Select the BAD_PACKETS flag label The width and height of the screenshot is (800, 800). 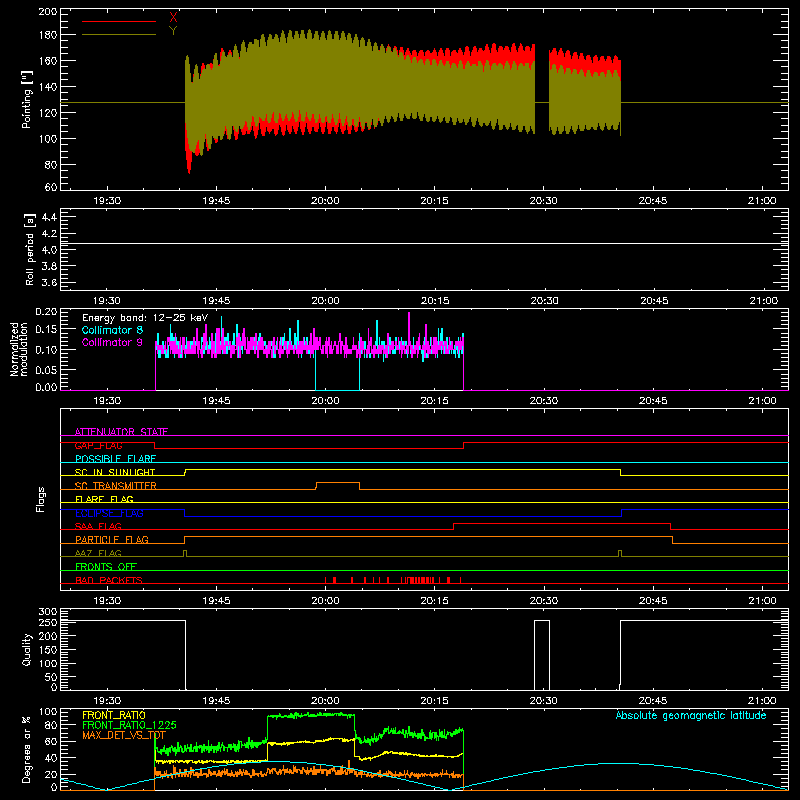[x=109, y=580]
